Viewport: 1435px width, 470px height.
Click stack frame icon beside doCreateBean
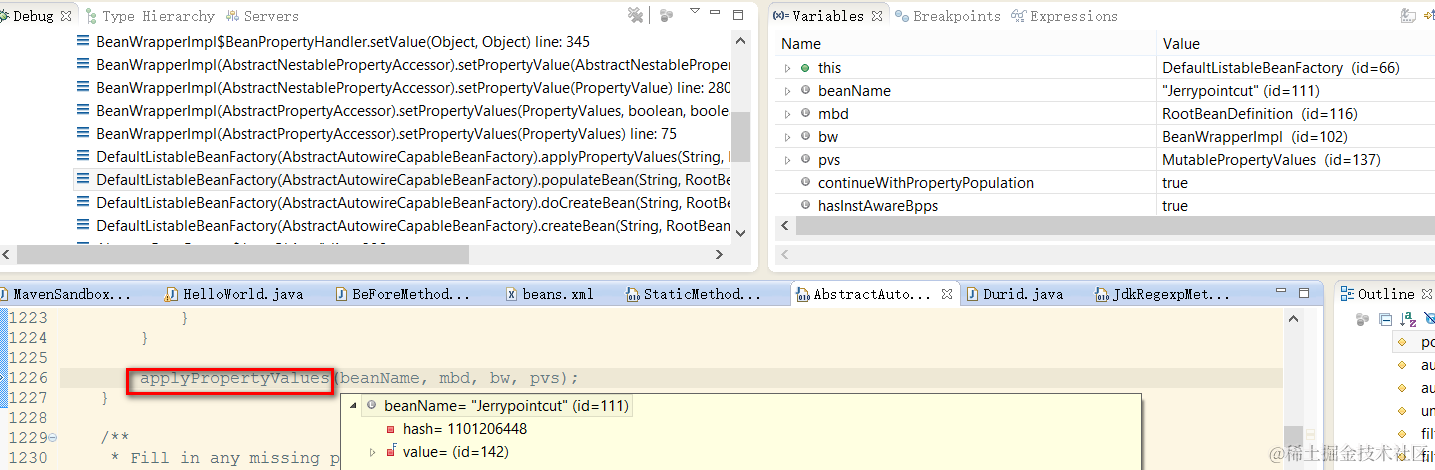pos(84,203)
